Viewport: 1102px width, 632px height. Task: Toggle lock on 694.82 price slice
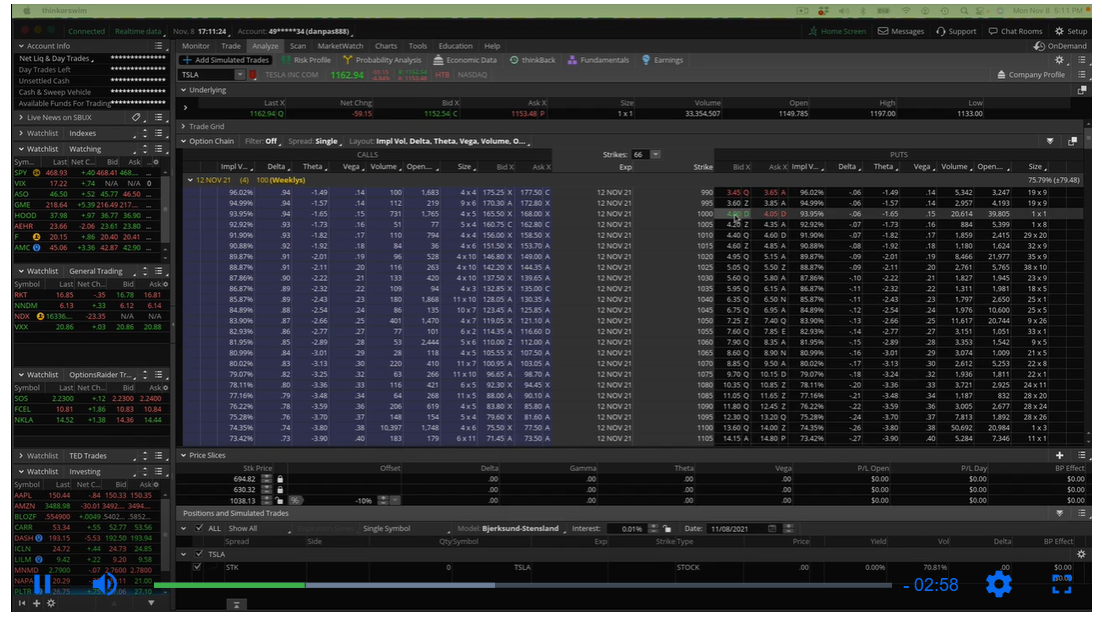280,479
